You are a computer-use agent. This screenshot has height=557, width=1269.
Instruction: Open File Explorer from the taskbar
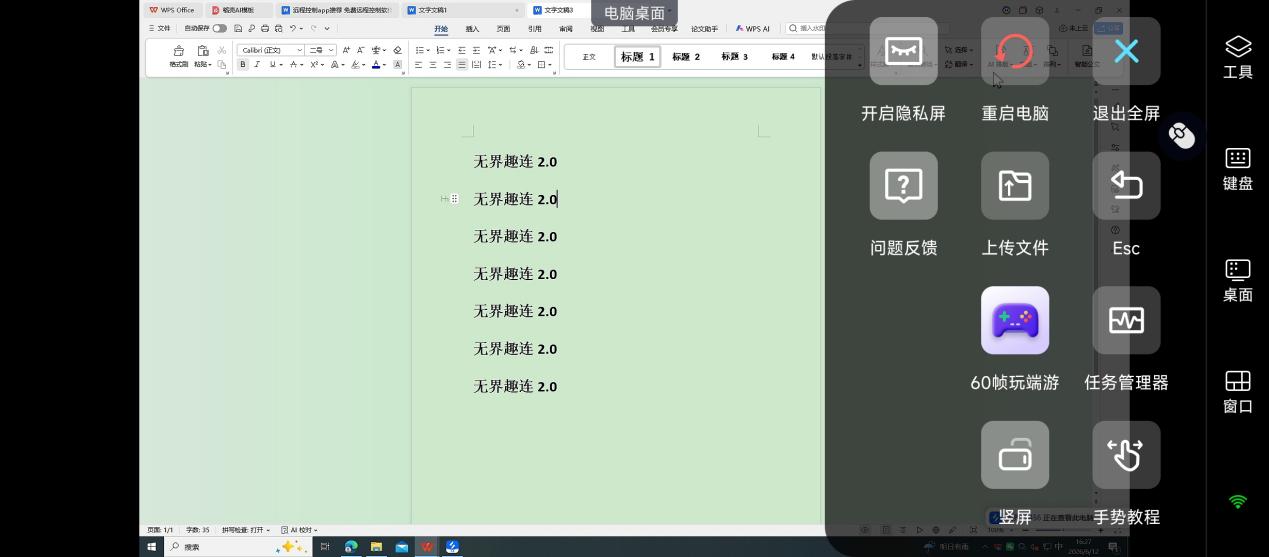point(376,547)
